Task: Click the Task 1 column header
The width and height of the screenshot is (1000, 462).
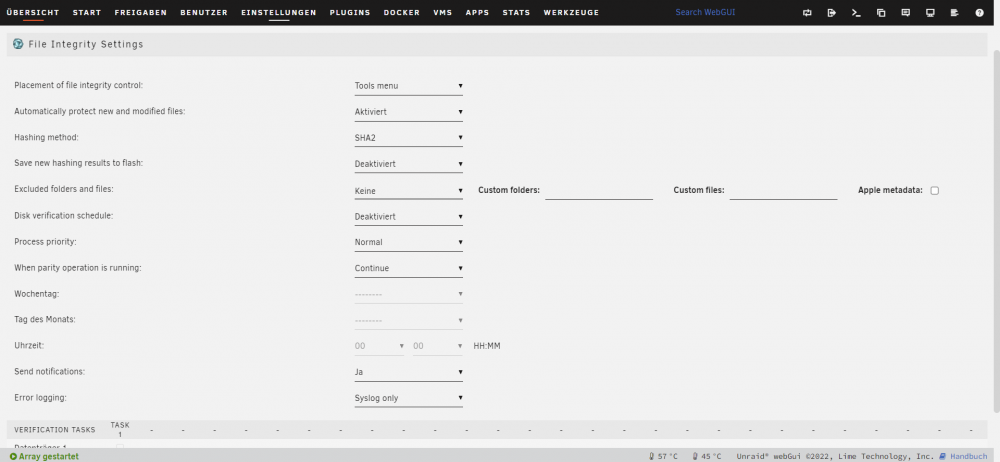Action: [120, 429]
